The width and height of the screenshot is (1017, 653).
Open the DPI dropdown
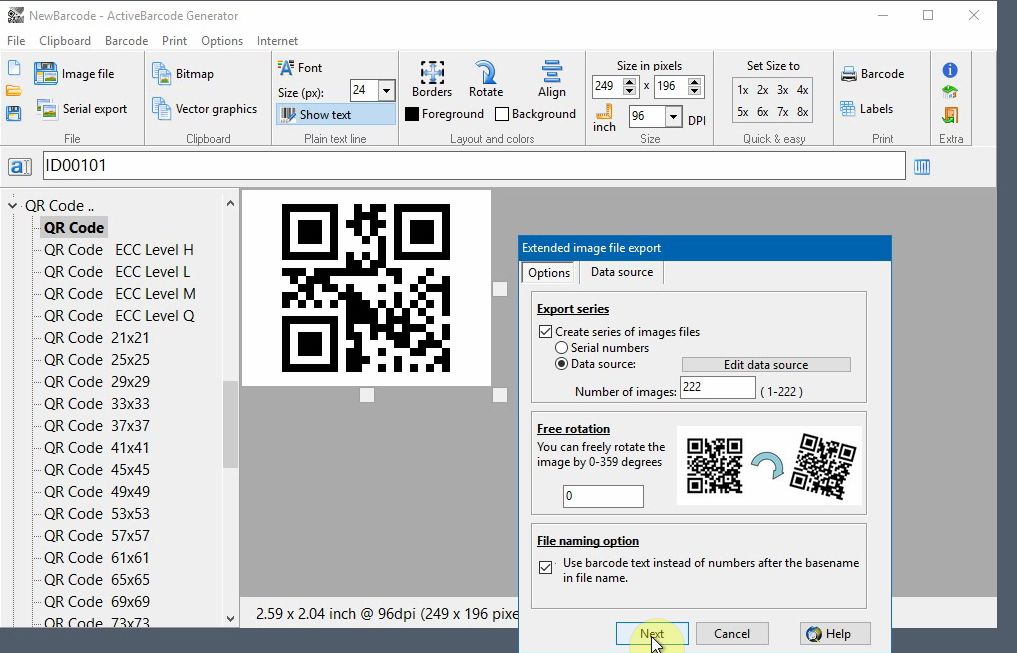tap(673, 117)
